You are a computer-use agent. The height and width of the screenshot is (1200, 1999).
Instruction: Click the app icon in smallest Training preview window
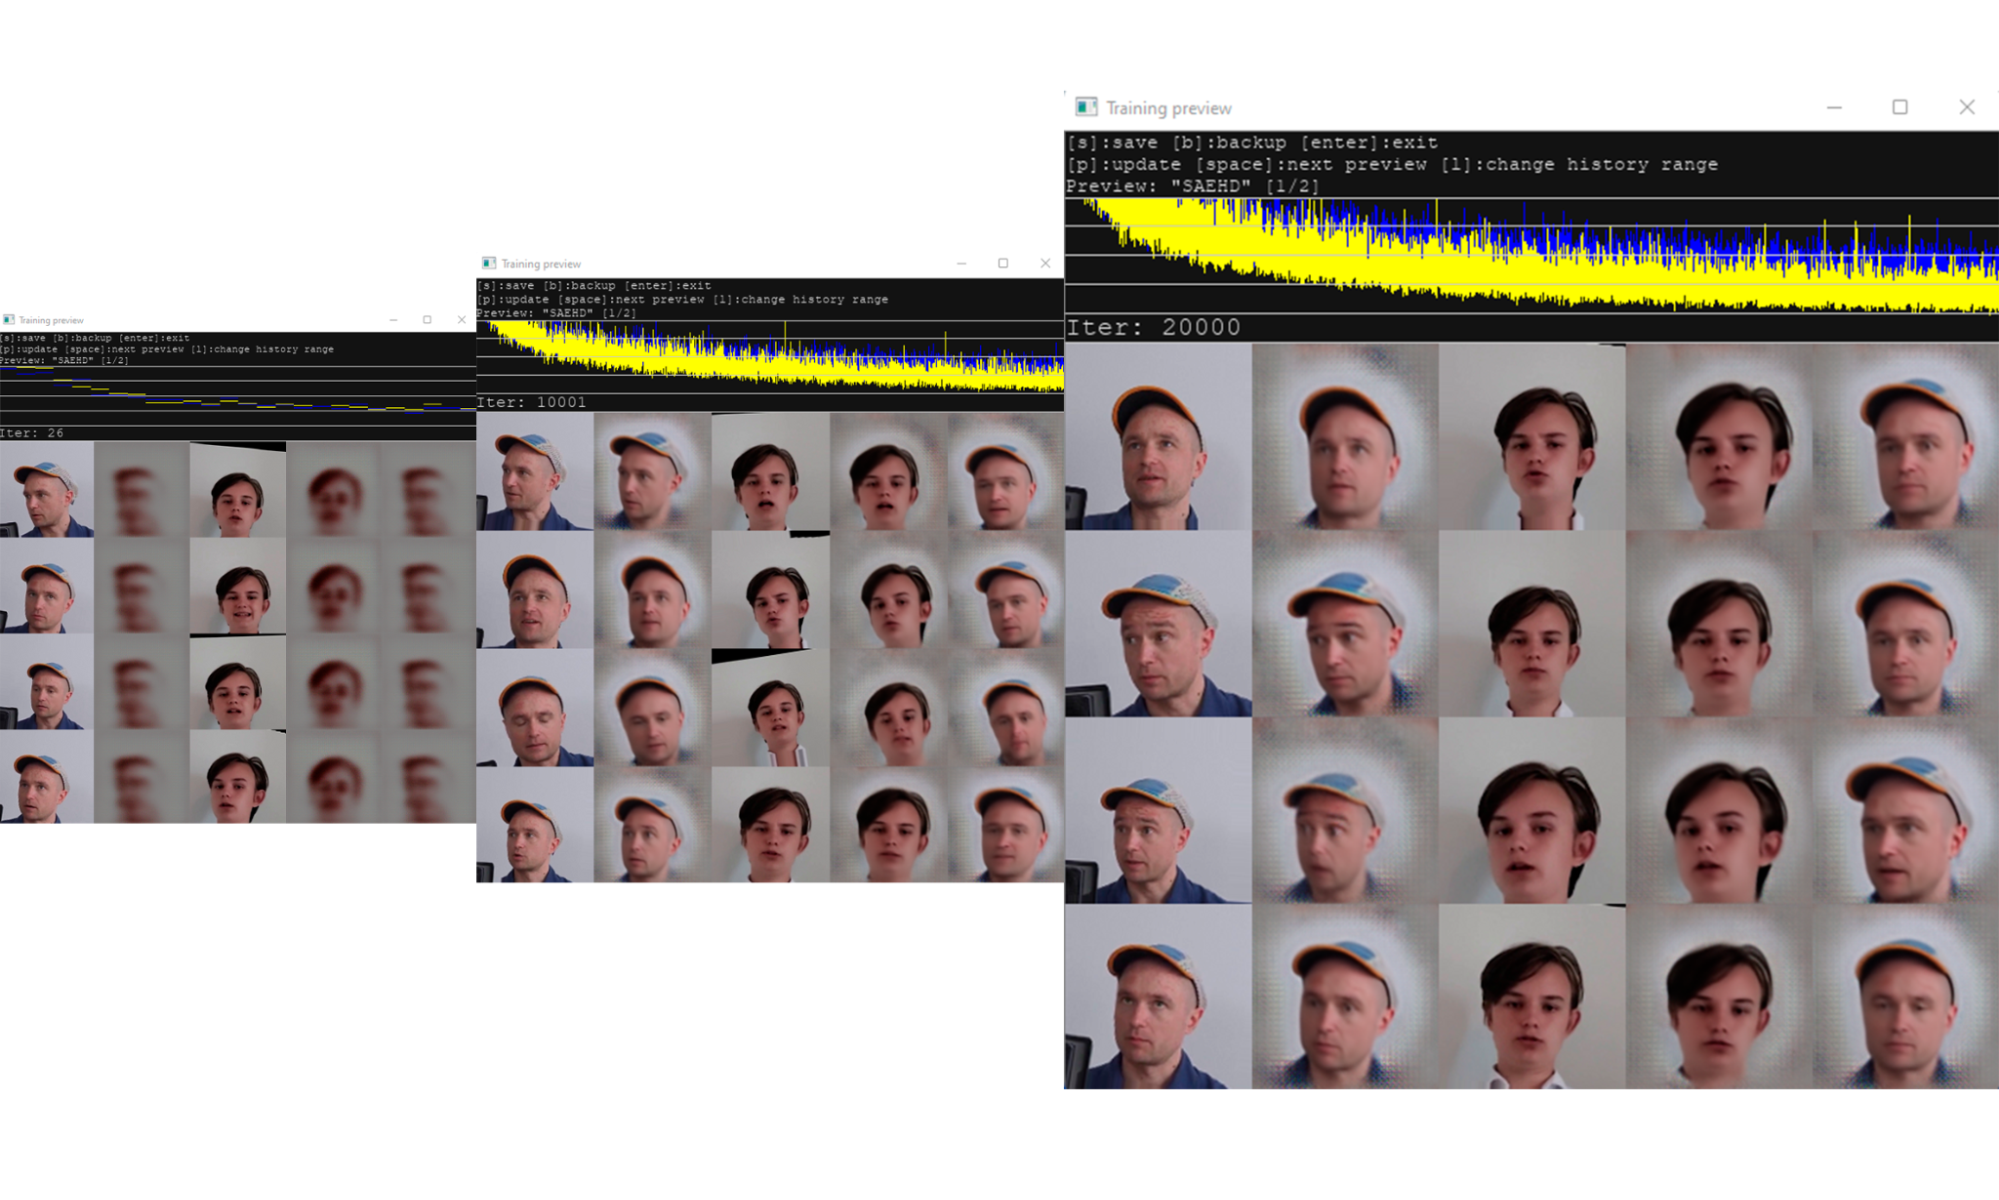(9, 320)
